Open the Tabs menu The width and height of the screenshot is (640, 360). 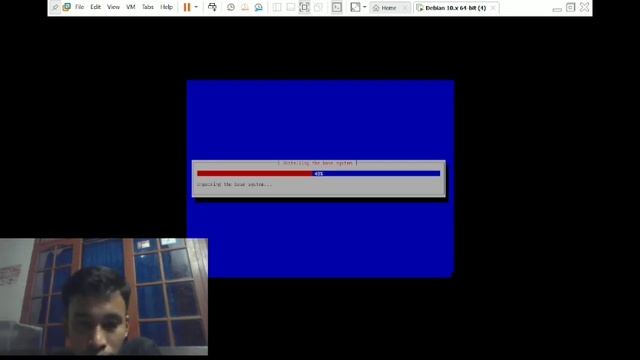pos(148,7)
